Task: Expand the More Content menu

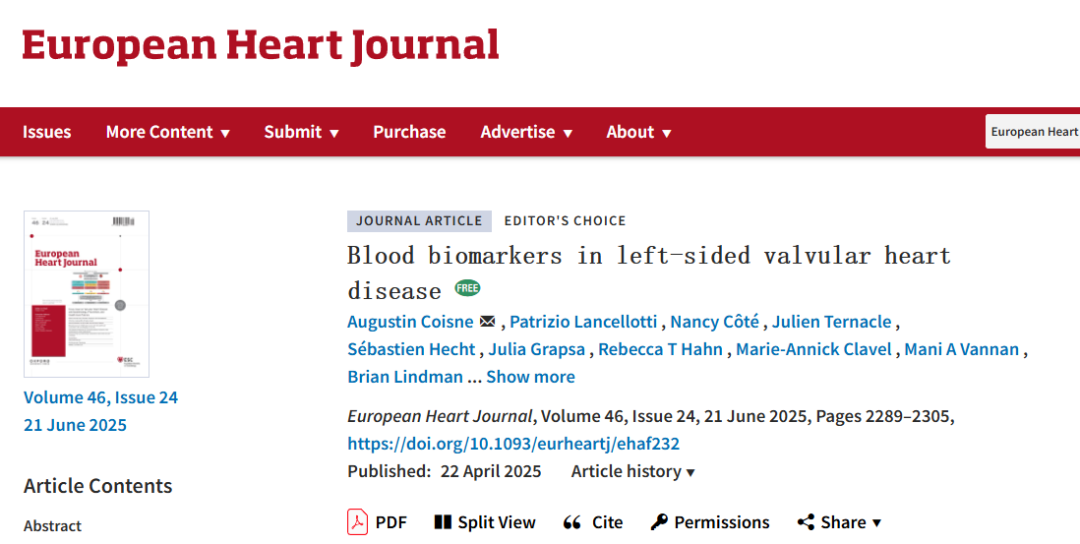Action: 167,132
